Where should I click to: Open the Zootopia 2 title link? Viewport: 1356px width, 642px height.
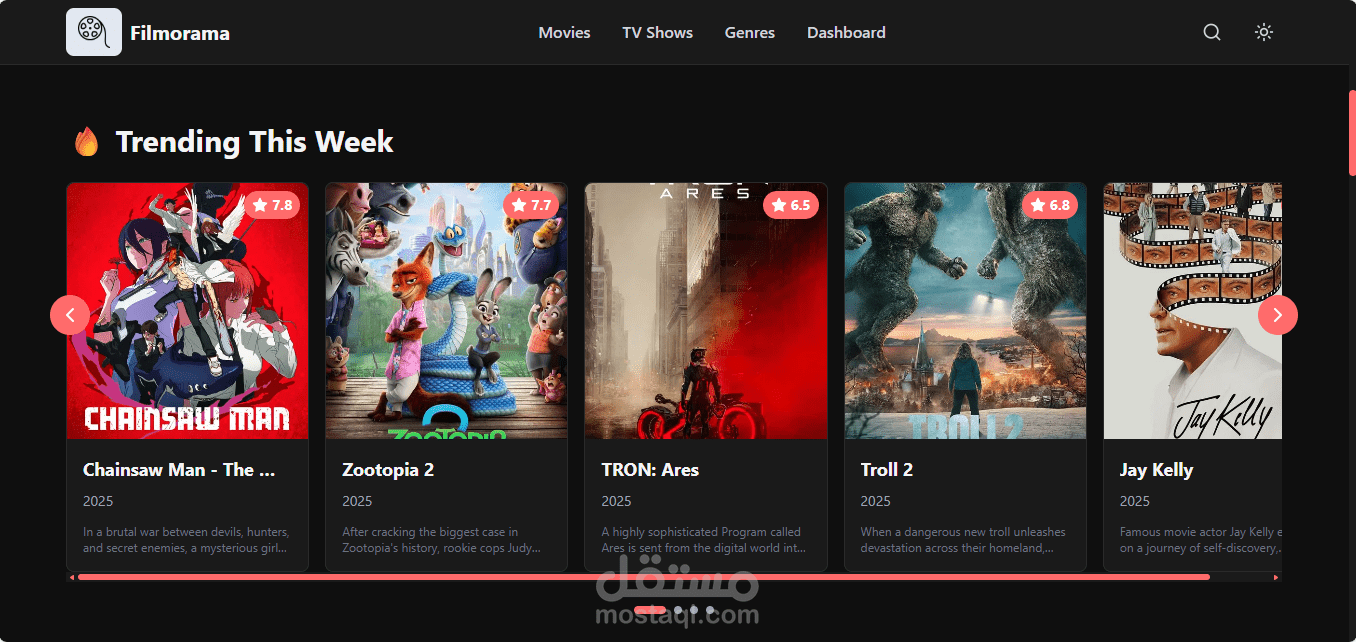388,470
